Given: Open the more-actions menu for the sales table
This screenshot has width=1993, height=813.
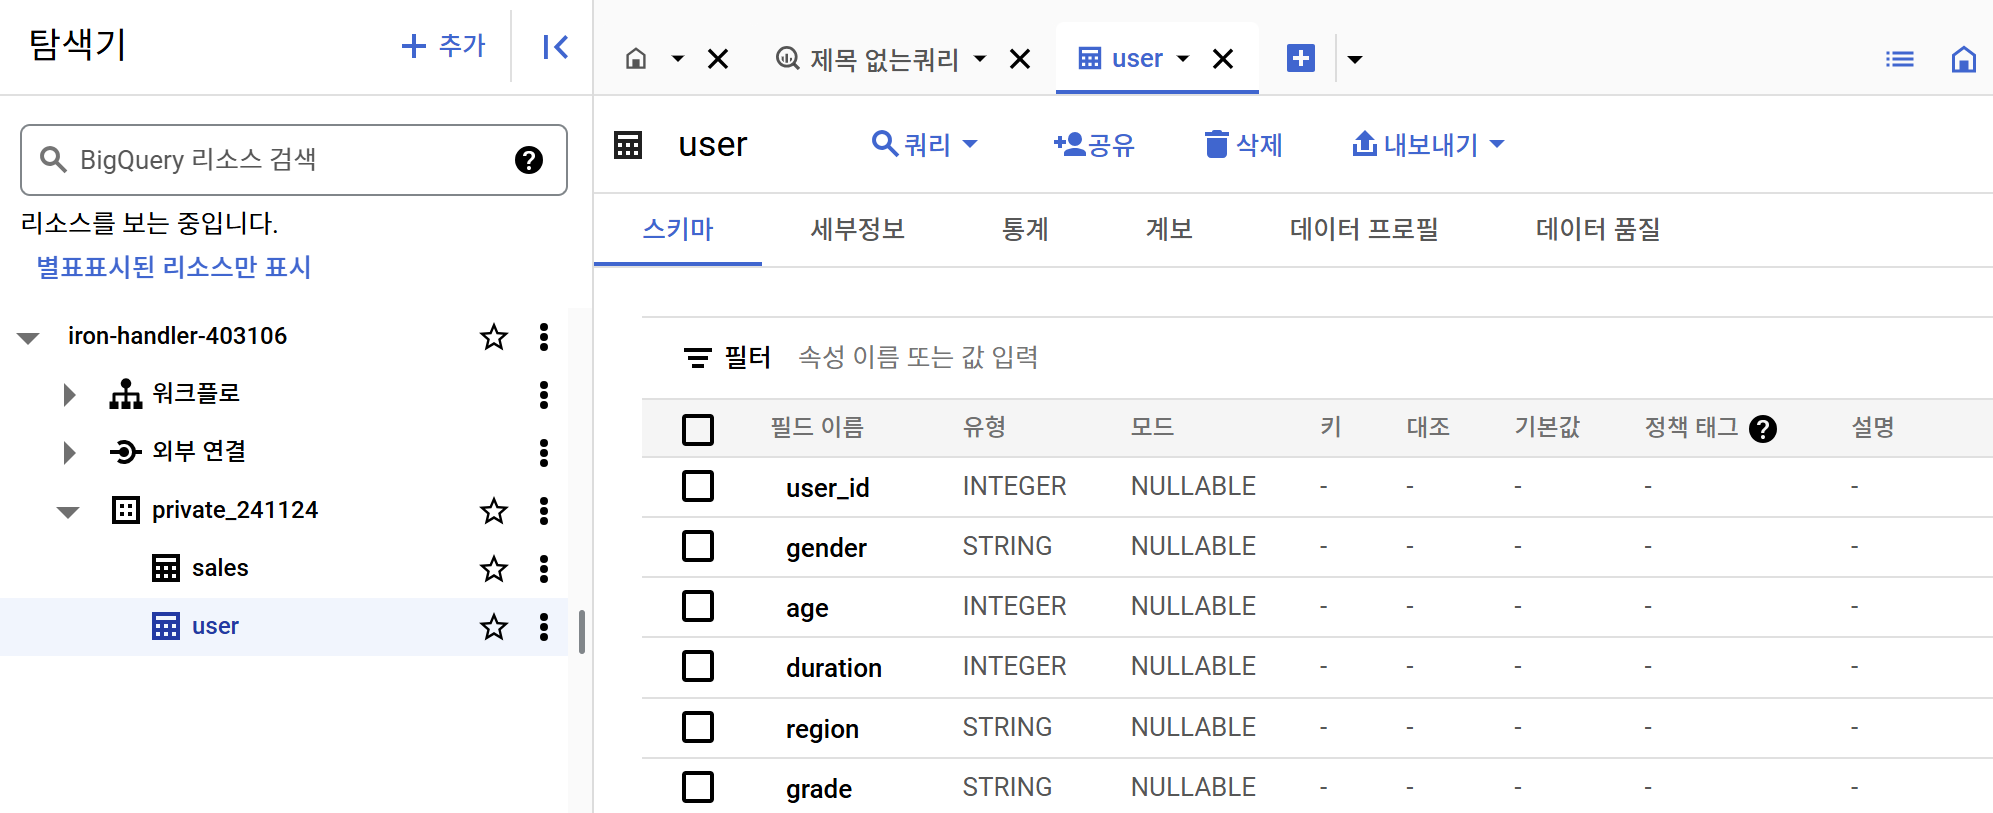Looking at the screenshot, I should pyautogui.click(x=544, y=569).
